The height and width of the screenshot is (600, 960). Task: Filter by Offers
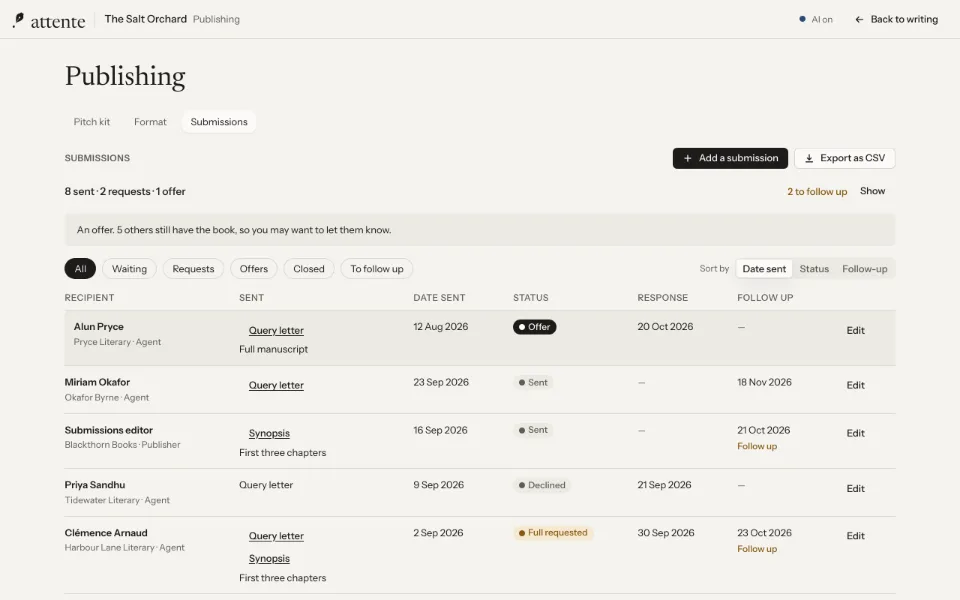click(x=253, y=269)
